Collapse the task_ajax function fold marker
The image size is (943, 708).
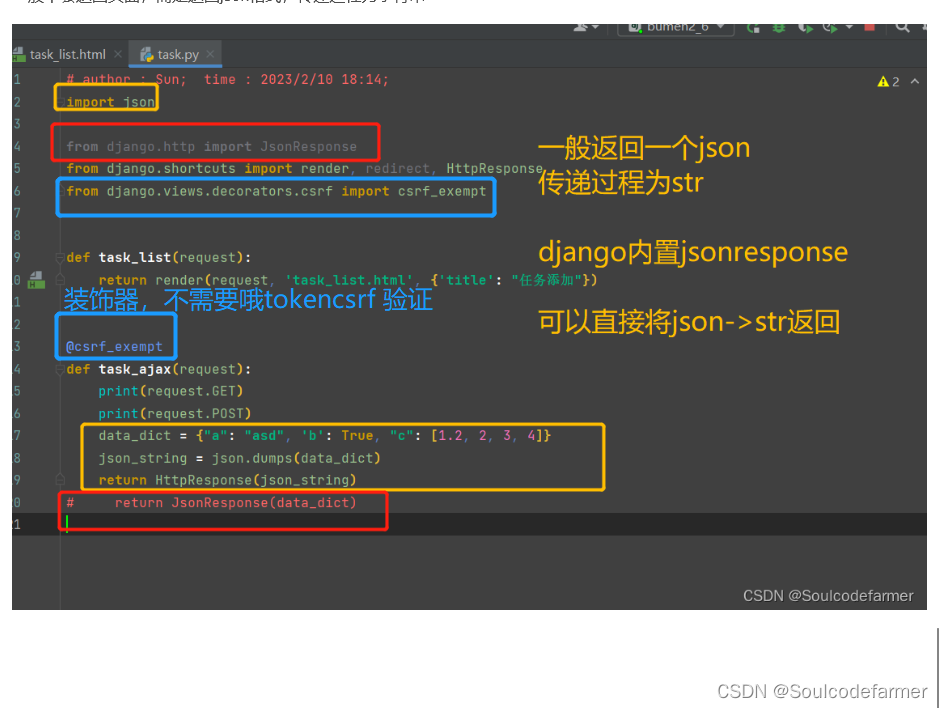[60, 370]
